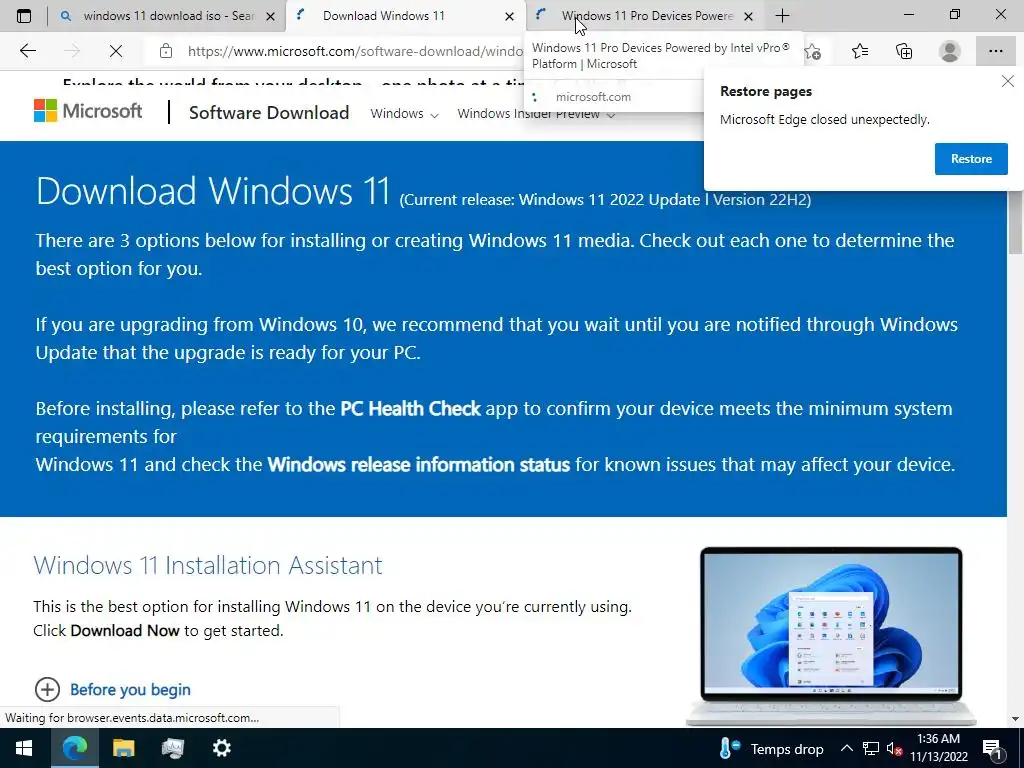1024x768 pixels.
Task: Click the muted volume tray icon
Action: click(895, 748)
